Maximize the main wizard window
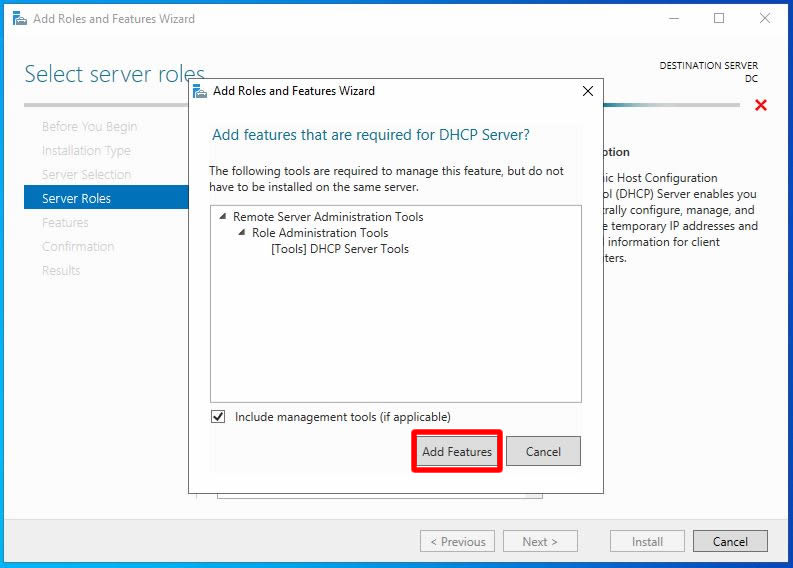This screenshot has height=568, width=793. [x=719, y=19]
